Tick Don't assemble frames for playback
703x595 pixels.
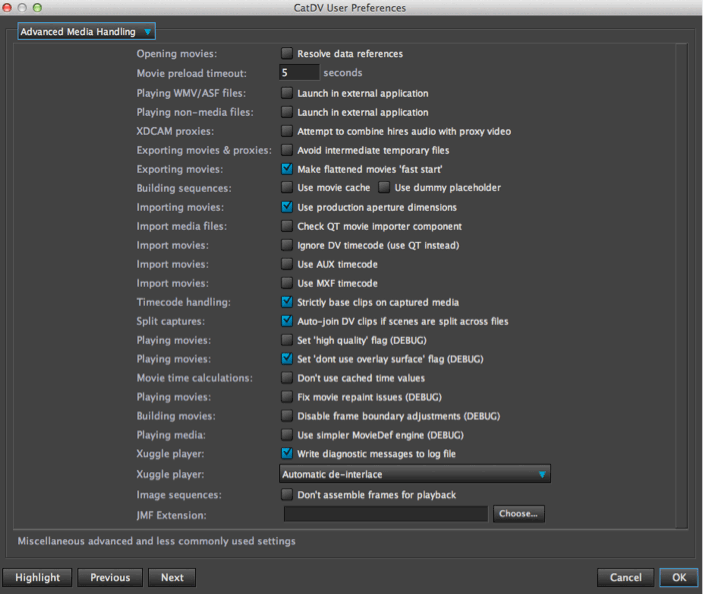click(287, 495)
